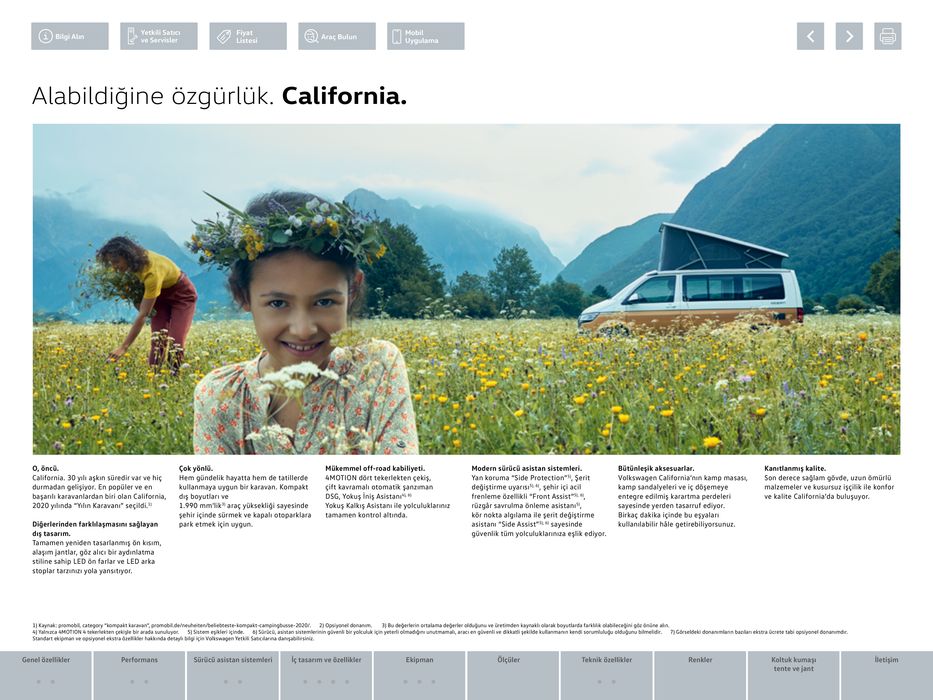Click 'Diğerlerinden farklılaşmasını sağlayan dış tasarım.' heading
The width and height of the screenshot is (933, 700).
[95, 529]
